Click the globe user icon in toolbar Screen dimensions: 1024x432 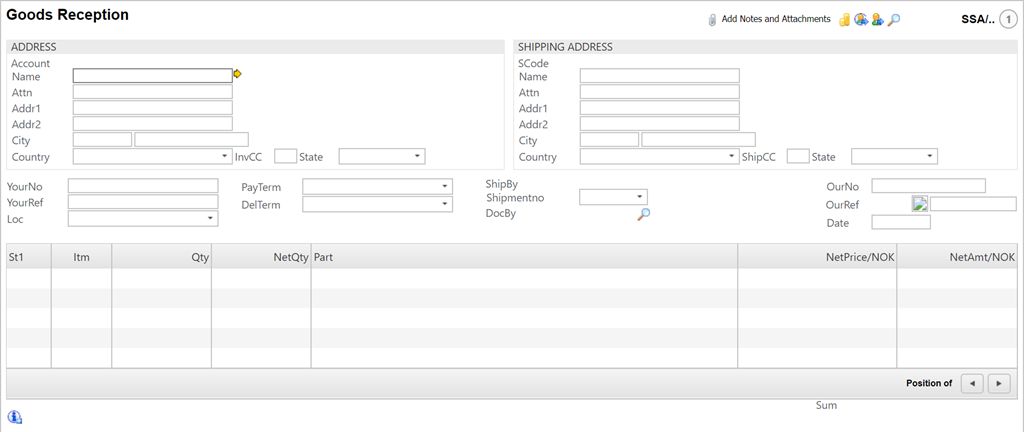(860, 19)
